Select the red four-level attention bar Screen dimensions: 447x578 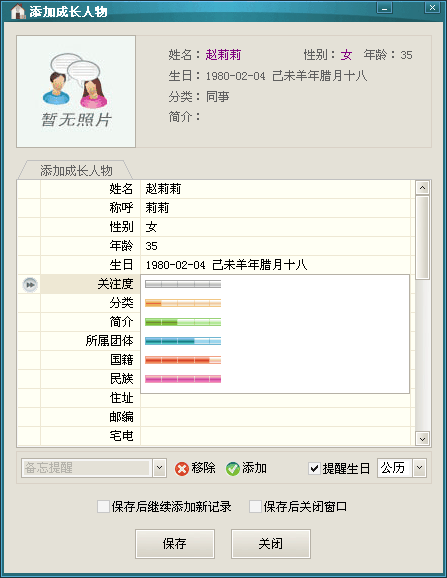coord(183,360)
